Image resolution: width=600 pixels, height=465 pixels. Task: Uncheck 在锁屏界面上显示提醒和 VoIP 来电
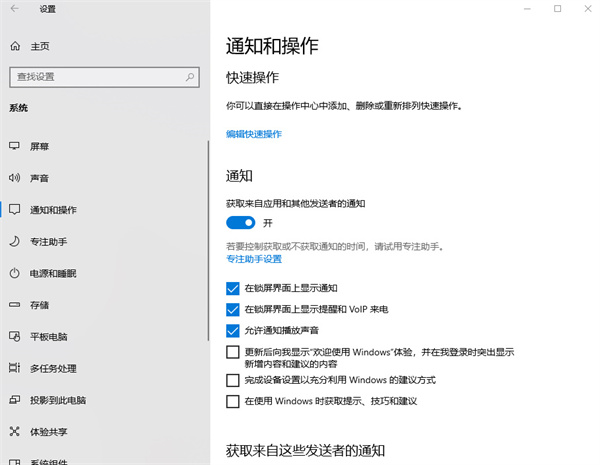[233, 309]
